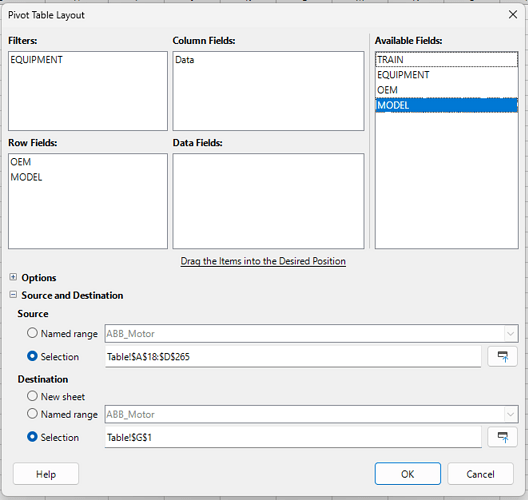Image resolution: width=528 pixels, height=500 pixels.
Task: Click the shrink icon beside Destination selection field
Action: click(x=502, y=437)
